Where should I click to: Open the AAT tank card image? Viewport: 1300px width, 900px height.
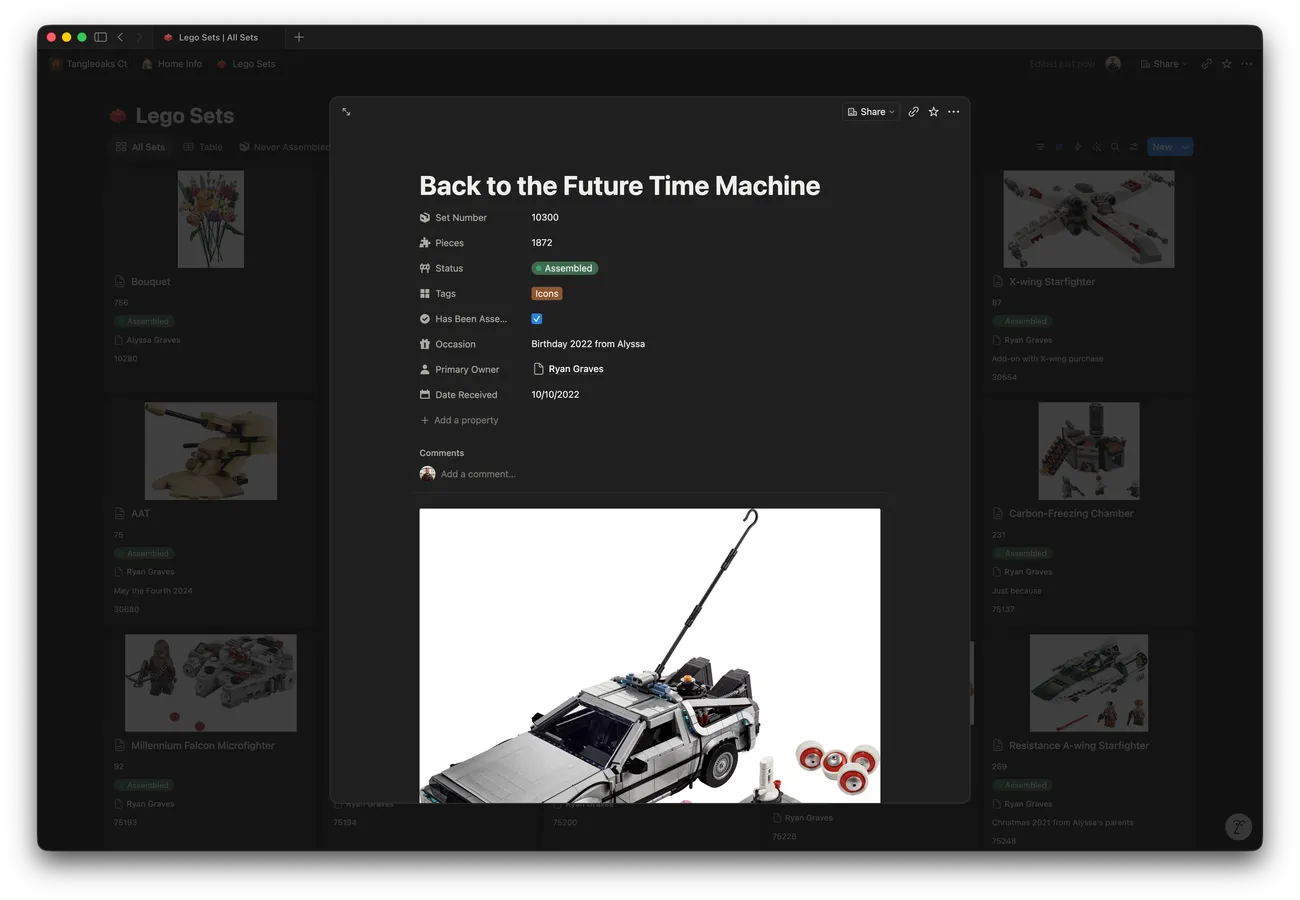[211, 451]
